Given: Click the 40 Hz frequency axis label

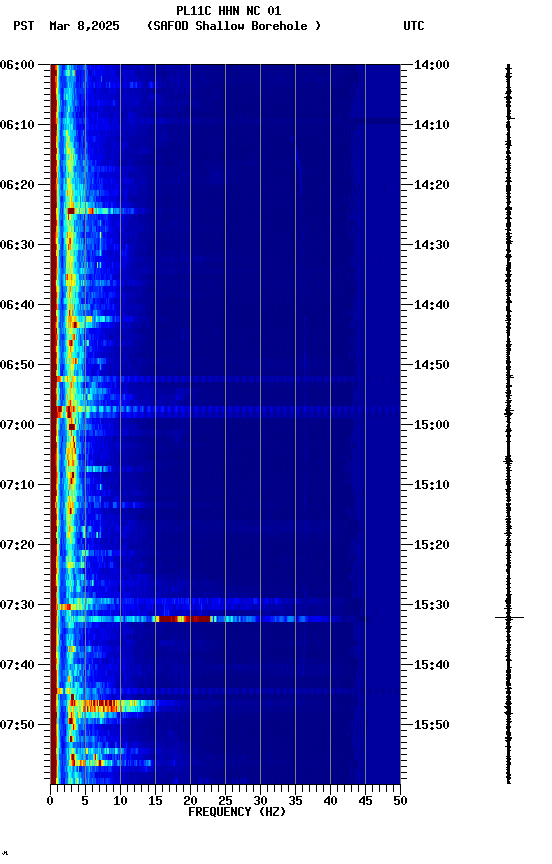Looking at the screenshot, I should pos(331,801).
